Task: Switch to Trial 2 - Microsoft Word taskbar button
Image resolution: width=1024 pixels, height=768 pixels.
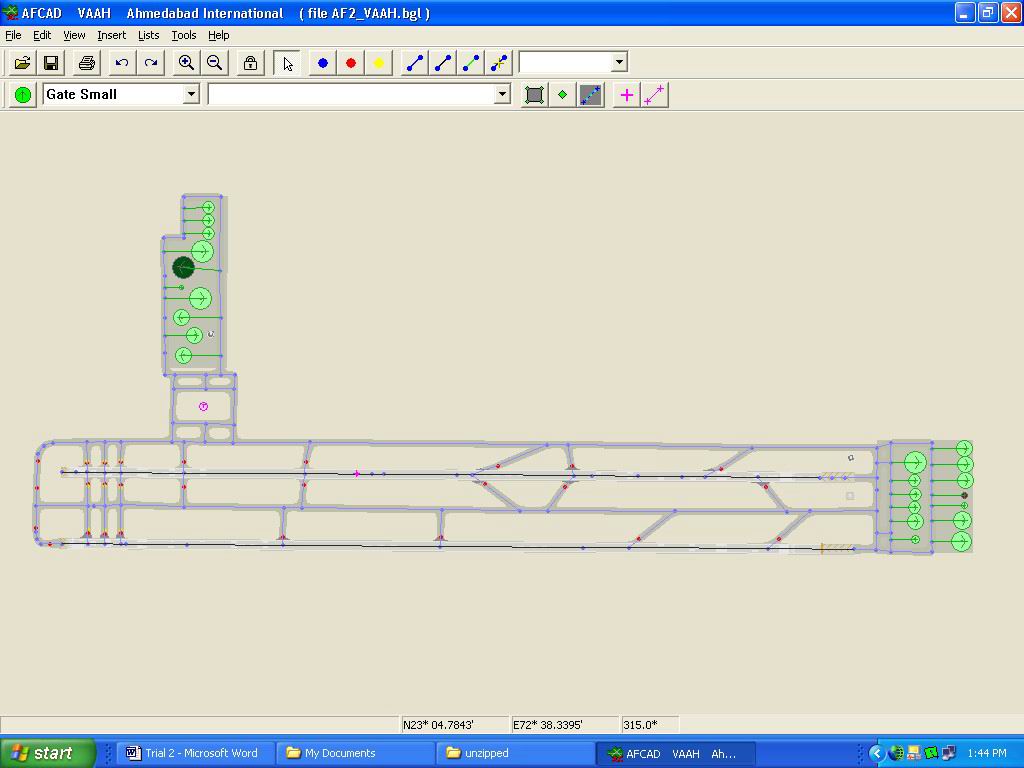Action: [x=197, y=753]
